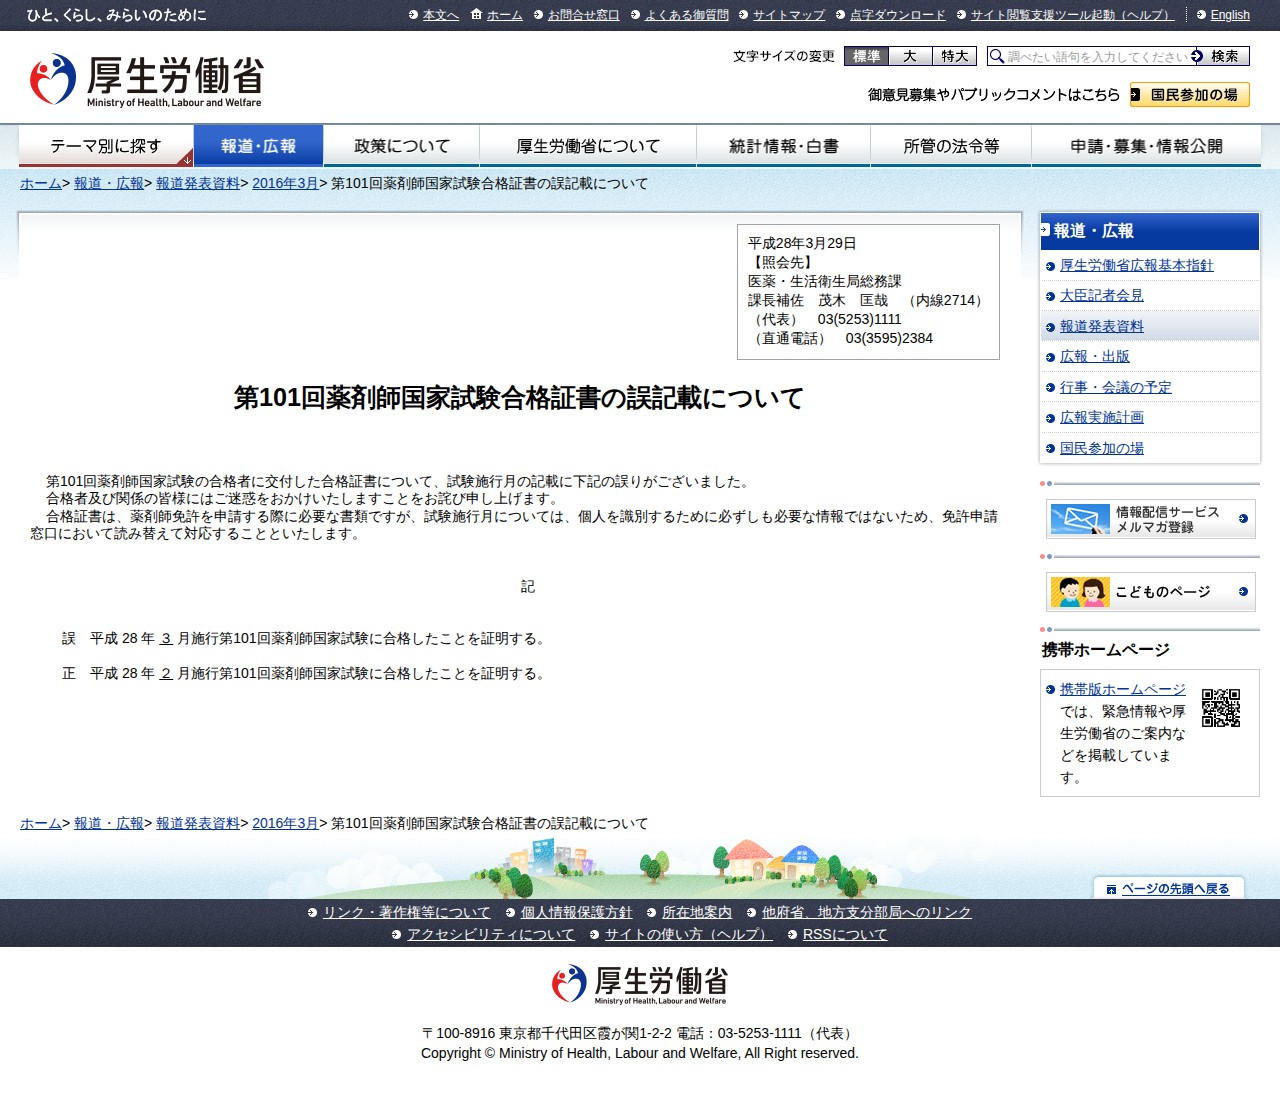Click the 報道・広報 sidebar header
Screen dimensions: 1280x1111
coord(1150,231)
